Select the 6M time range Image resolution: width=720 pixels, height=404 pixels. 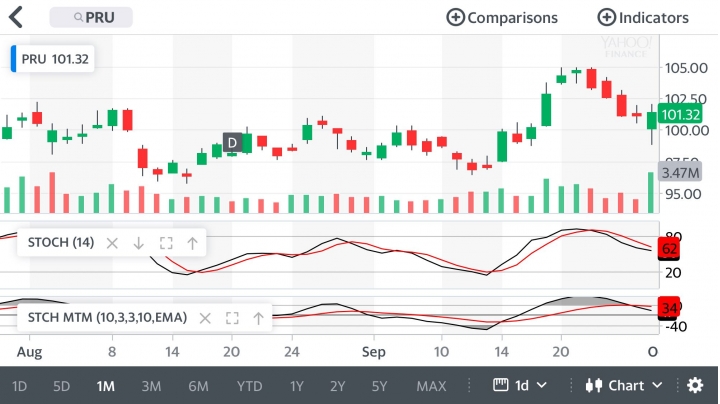pos(198,386)
